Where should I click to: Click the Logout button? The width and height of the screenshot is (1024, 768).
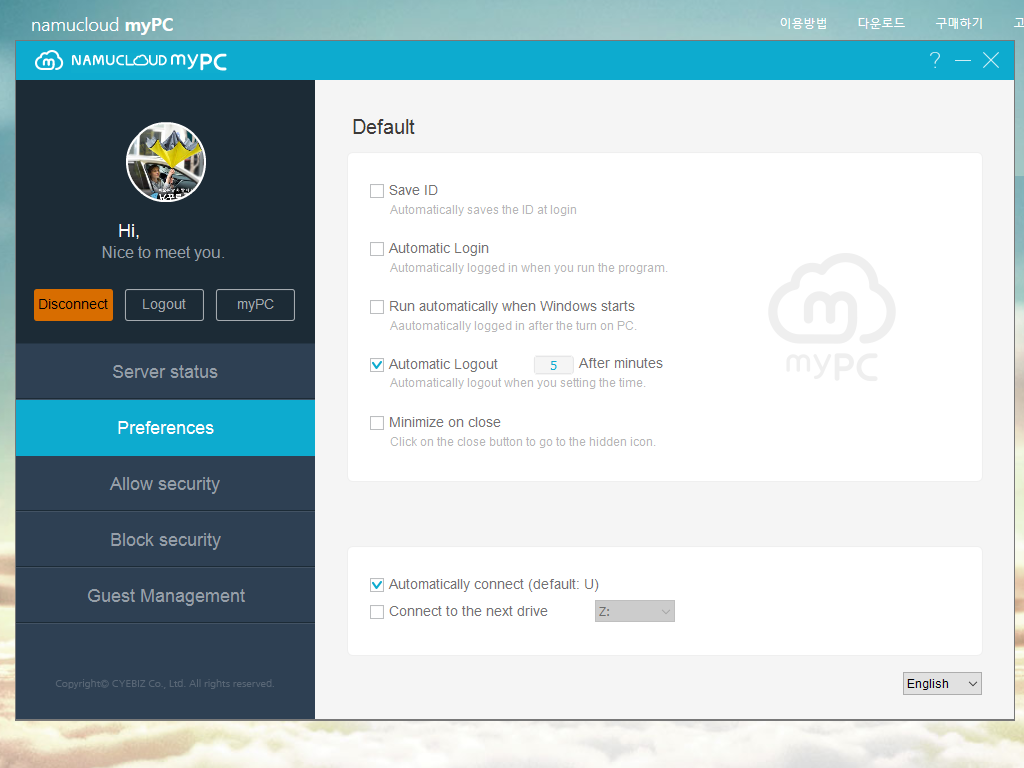click(164, 304)
